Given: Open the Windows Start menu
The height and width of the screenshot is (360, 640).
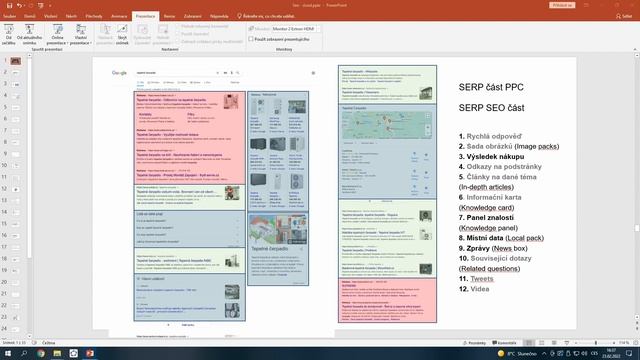Looking at the screenshot, I should pyautogui.click(x=8, y=353).
